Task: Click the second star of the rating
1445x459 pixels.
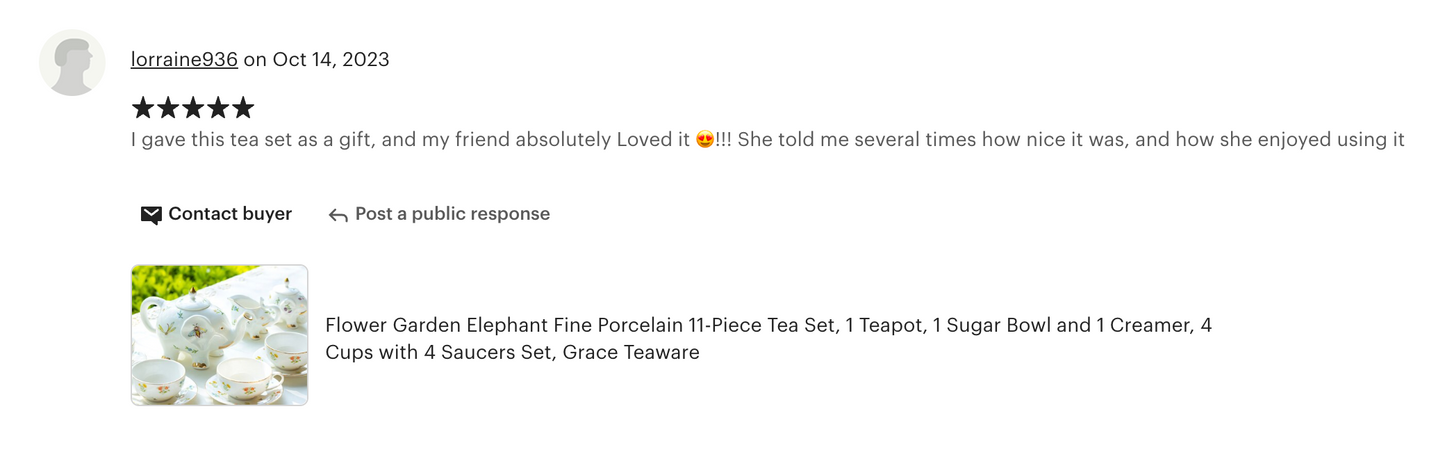Action: click(168, 108)
